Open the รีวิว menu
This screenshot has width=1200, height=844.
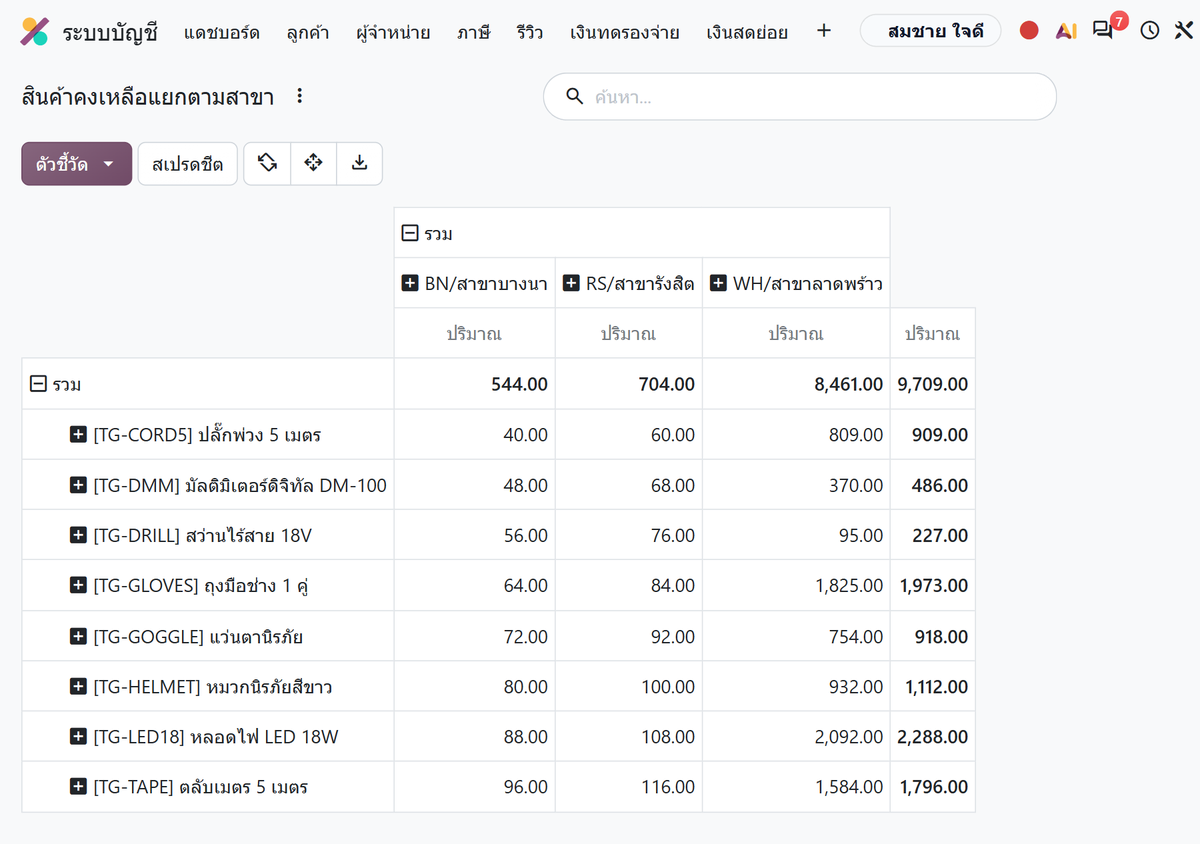point(531,32)
